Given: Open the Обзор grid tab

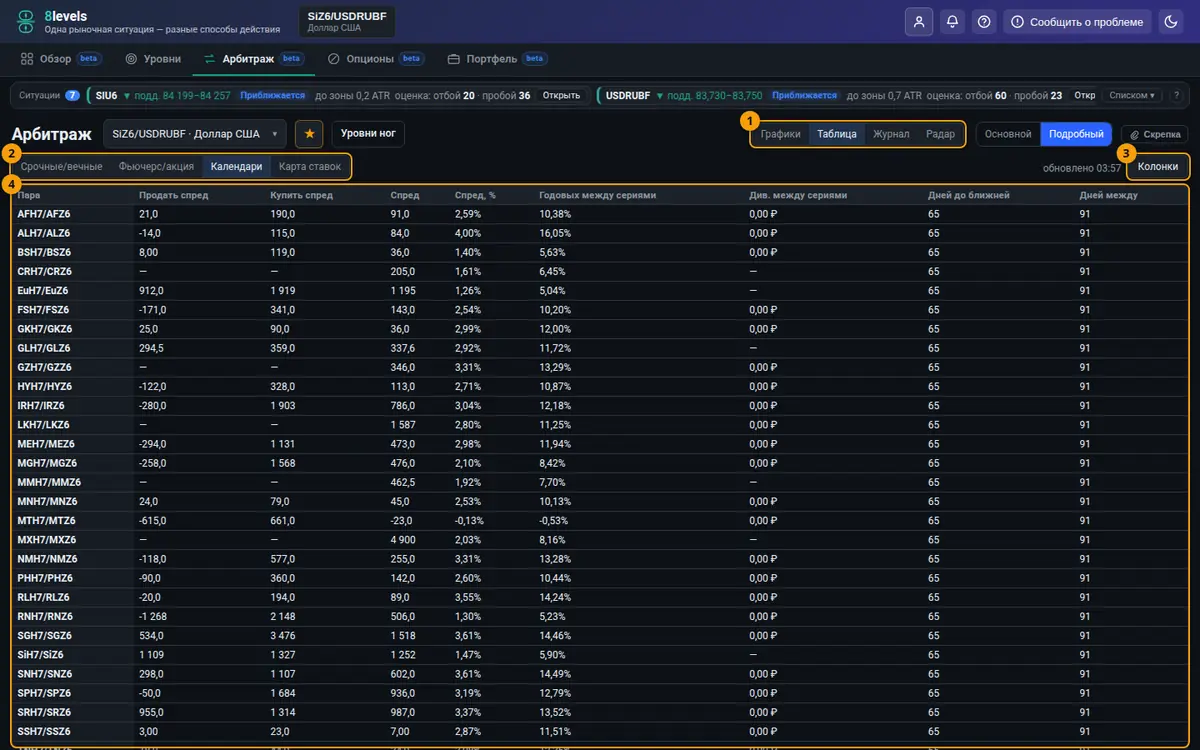Looking at the screenshot, I should click(61, 59).
